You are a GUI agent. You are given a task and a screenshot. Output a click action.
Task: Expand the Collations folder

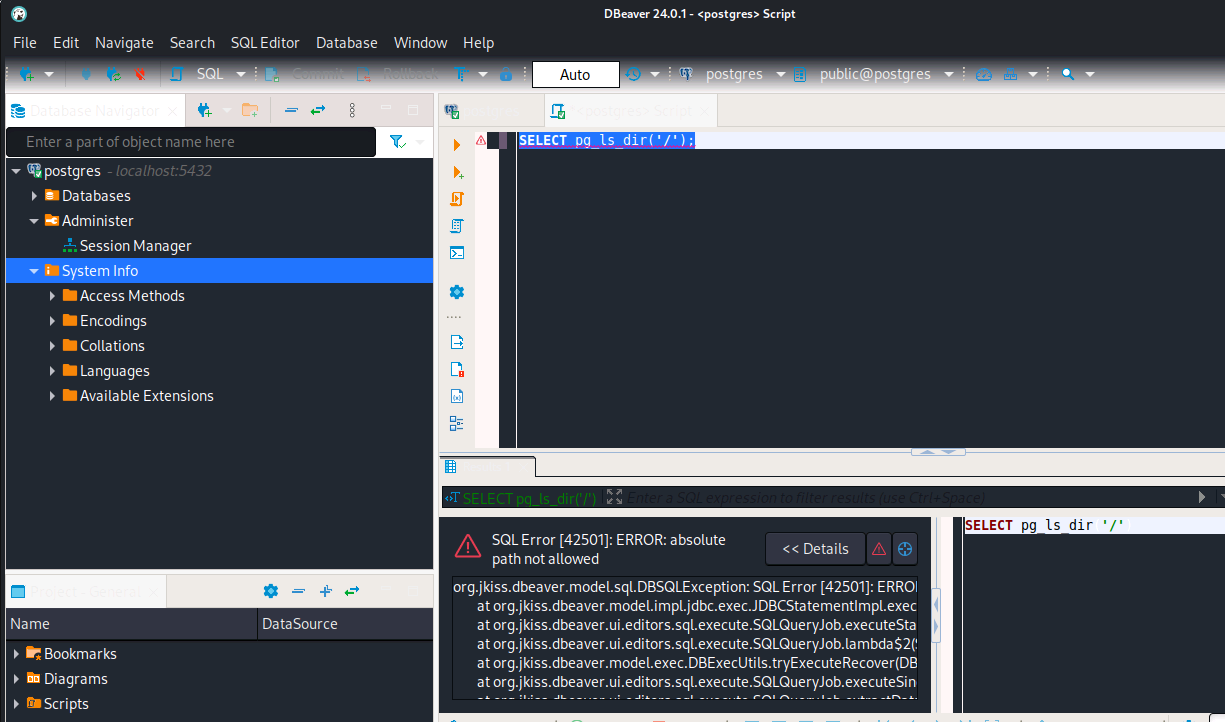pyautogui.click(x=52, y=346)
